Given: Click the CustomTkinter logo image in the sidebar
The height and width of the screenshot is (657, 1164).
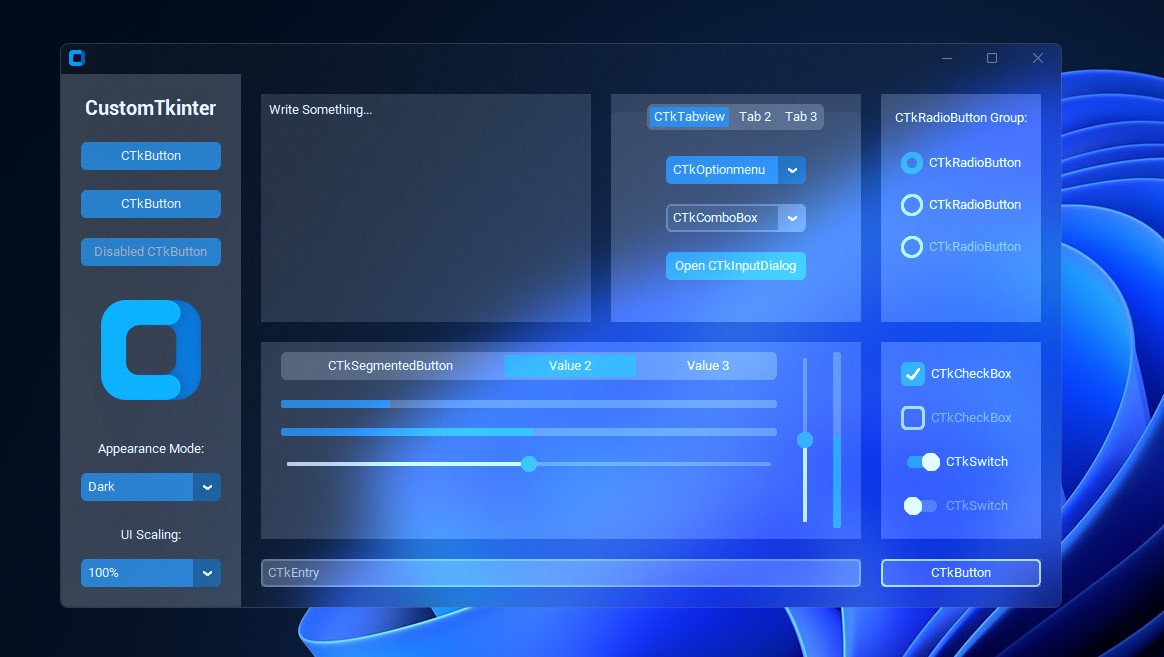Looking at the screenshot, I should 150,349.
